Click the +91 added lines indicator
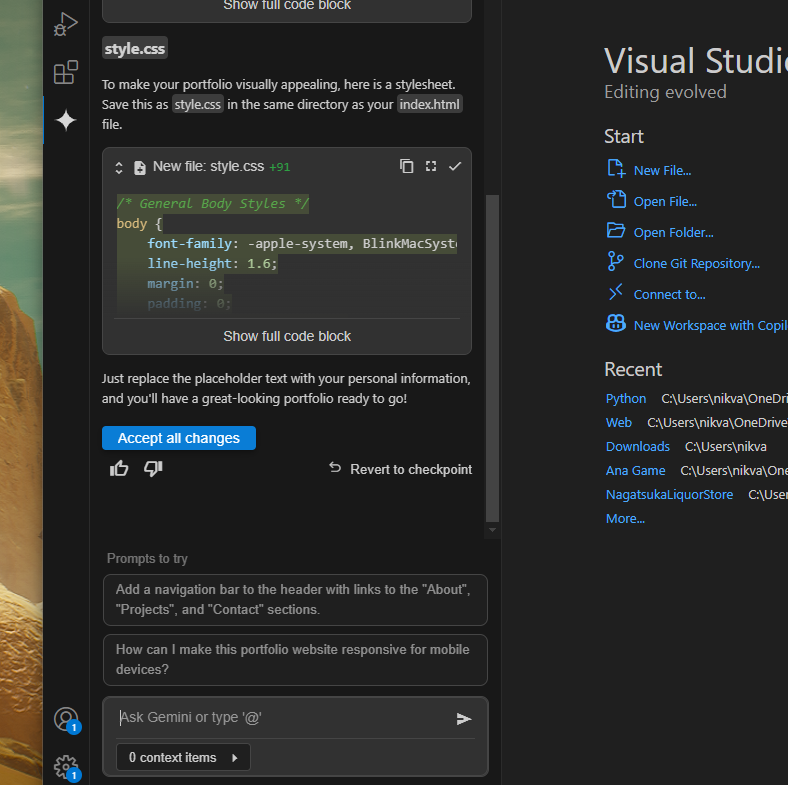This screenshot has width=788, height=785. [x=279, y=167]
